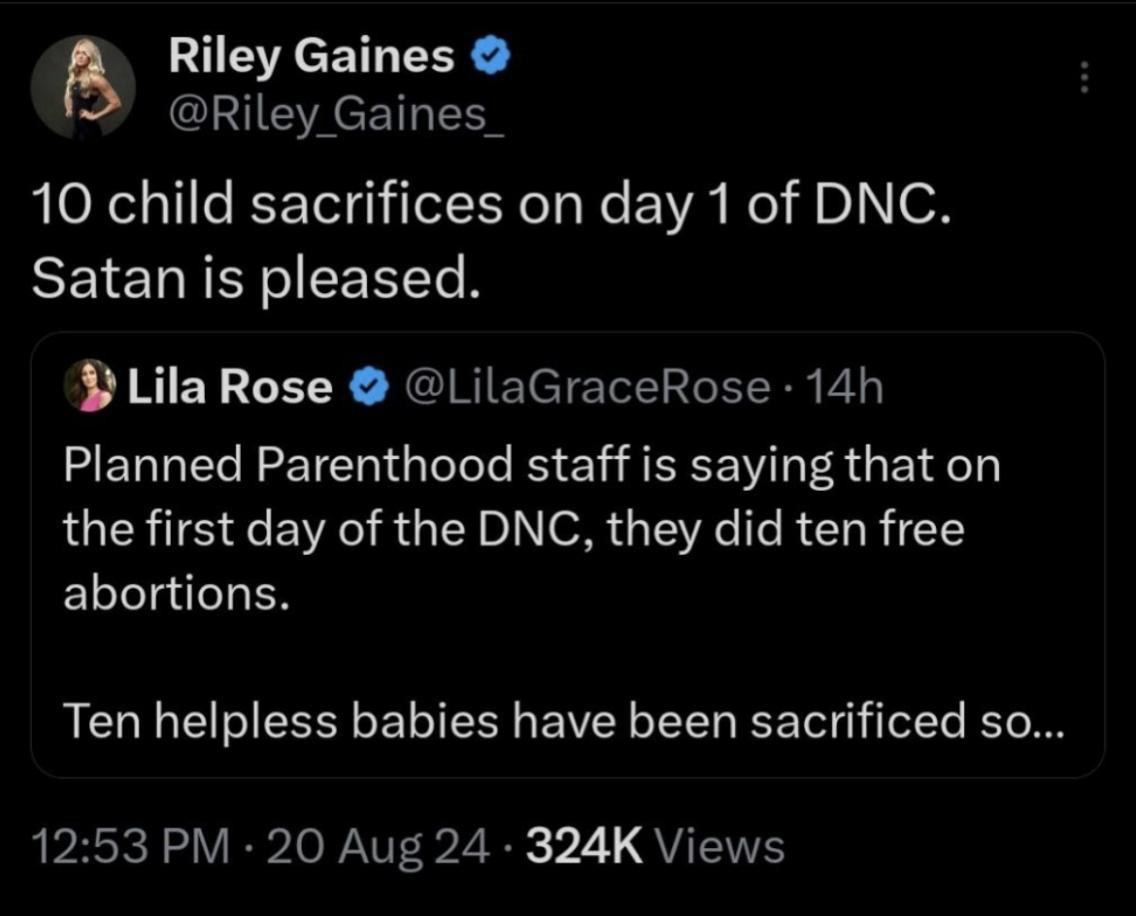Click the 20 Aug 24 date
1136x916 pixels.
click(x=378, y=847)
